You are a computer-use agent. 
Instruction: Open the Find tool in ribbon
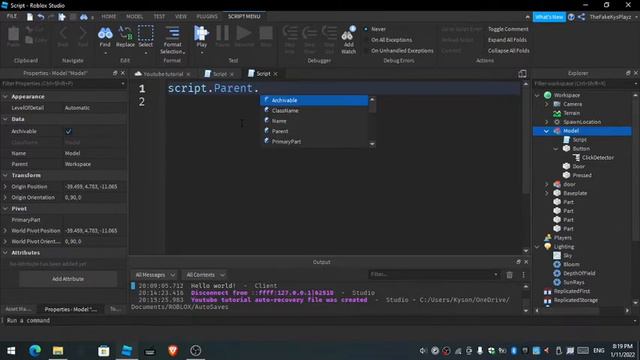pos(105,37)
